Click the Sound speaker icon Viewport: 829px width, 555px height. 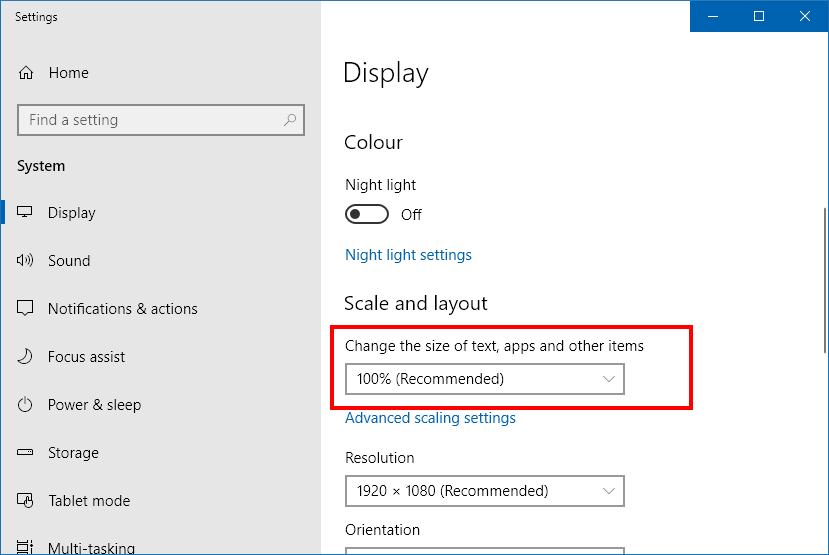pos(26,261)
